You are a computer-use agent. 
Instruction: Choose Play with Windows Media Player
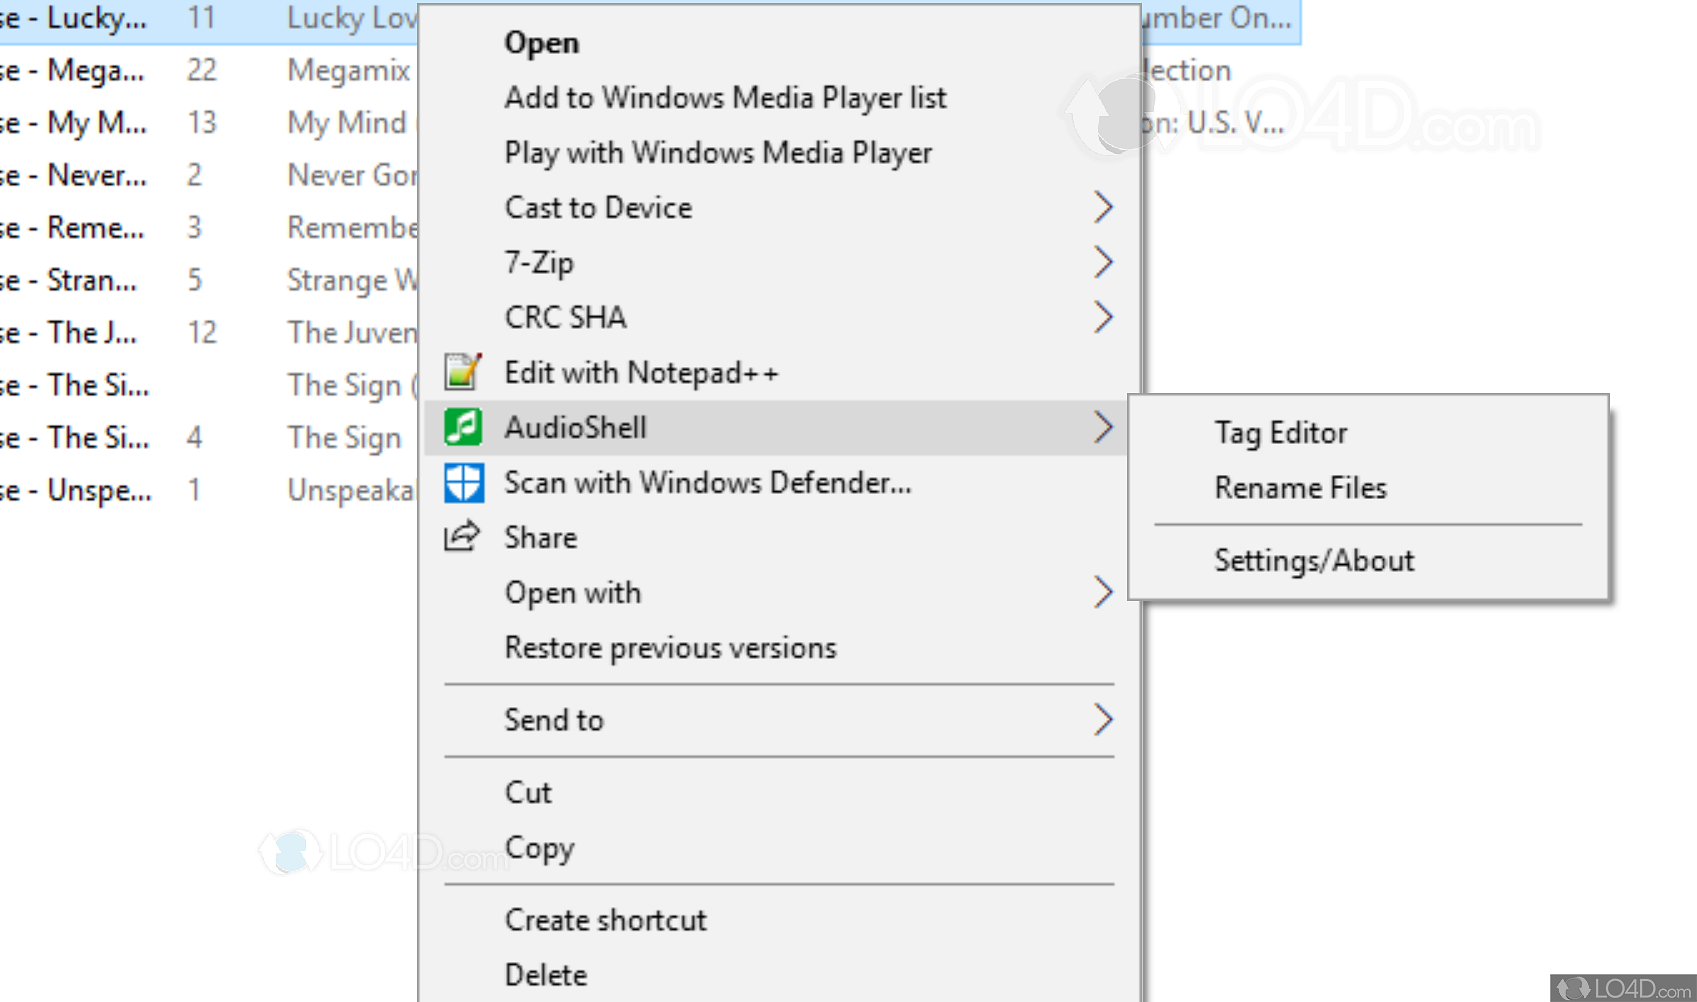718,153
